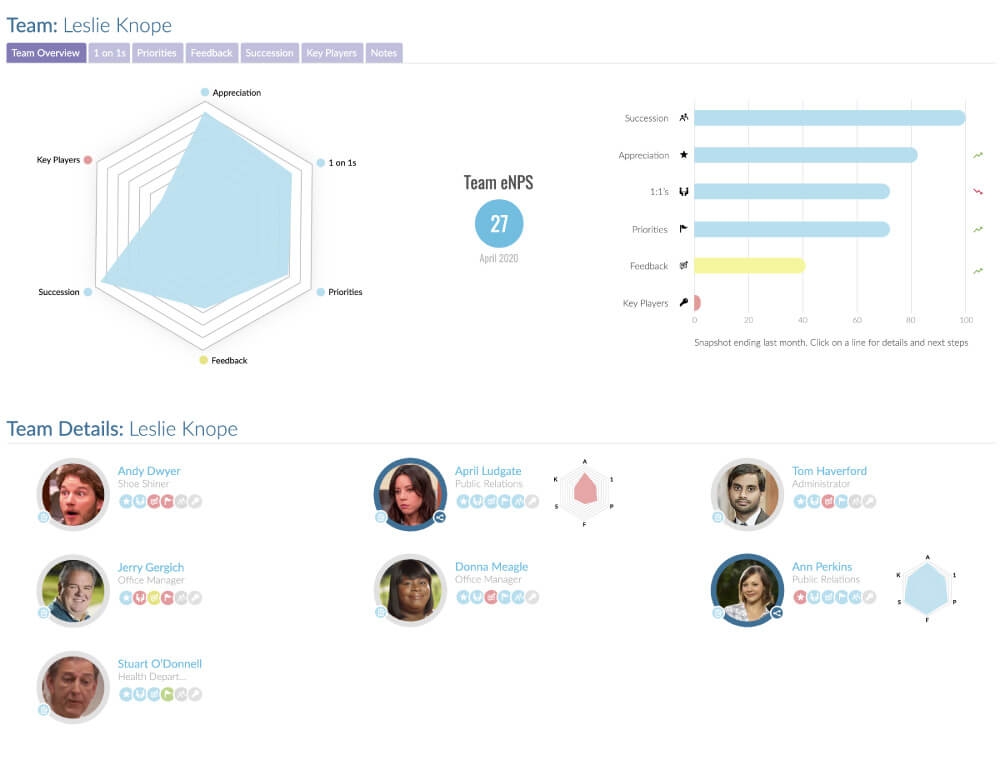The image size is (1000, 765).
Task: Click the succession icon beside the Succession bar
Action: [x=684, y=117]
